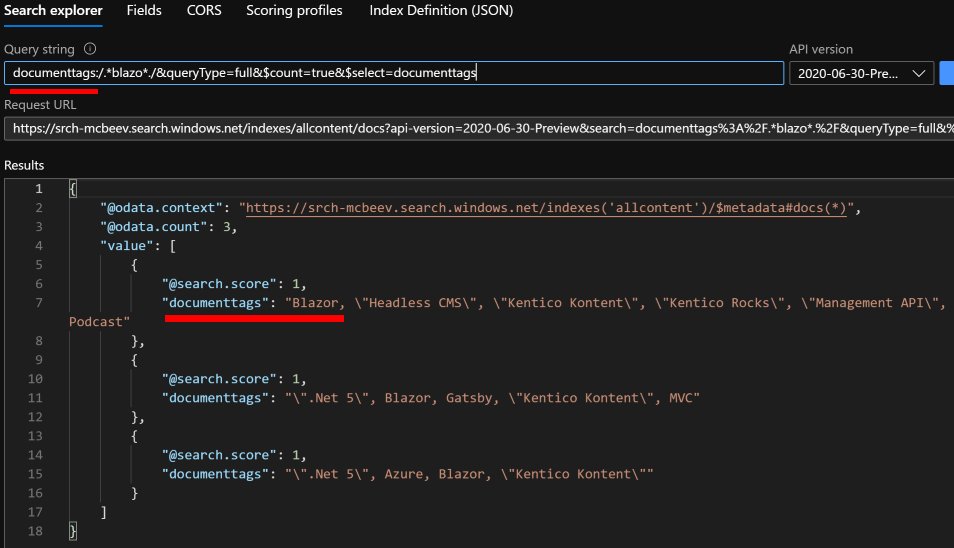Click the "Blazor, \"Headless CMS\"" value text
954x548 pixels.
point(380,303)
